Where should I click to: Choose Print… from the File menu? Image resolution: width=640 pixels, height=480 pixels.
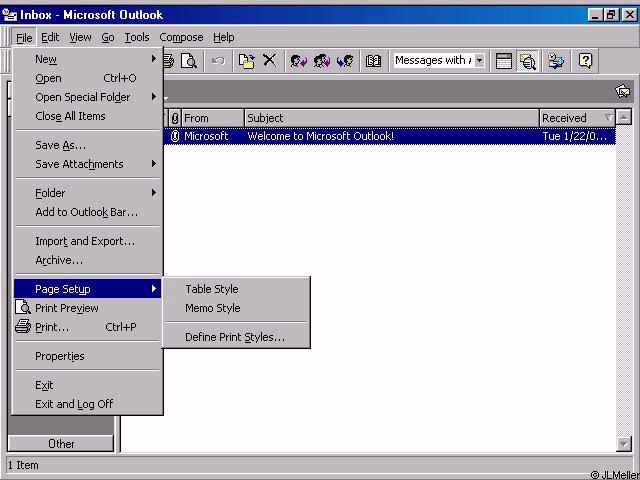pyautogui.click(x=87, y=327)
